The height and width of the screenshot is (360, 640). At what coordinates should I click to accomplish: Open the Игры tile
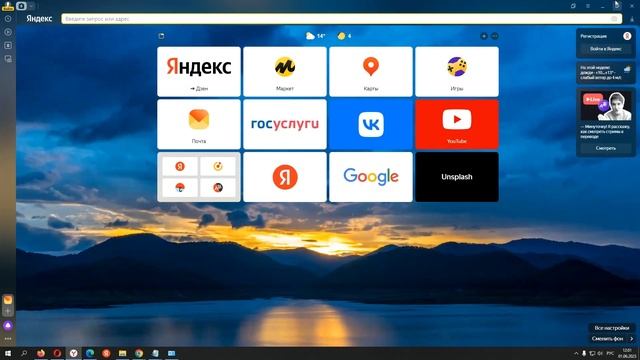pos(457,71)
